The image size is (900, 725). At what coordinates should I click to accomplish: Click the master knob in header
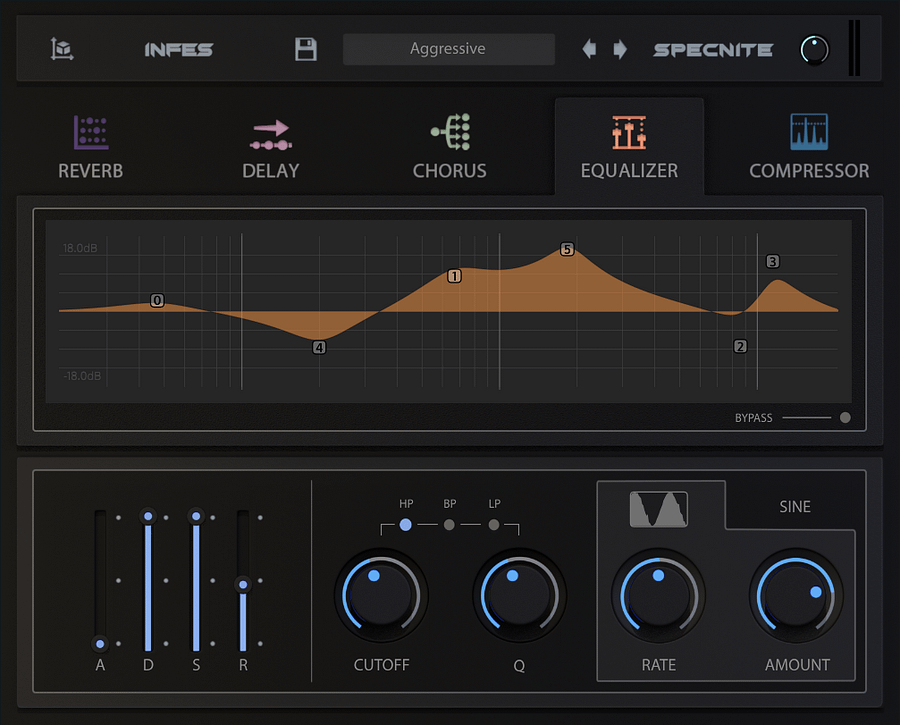(x=814, y=50)
